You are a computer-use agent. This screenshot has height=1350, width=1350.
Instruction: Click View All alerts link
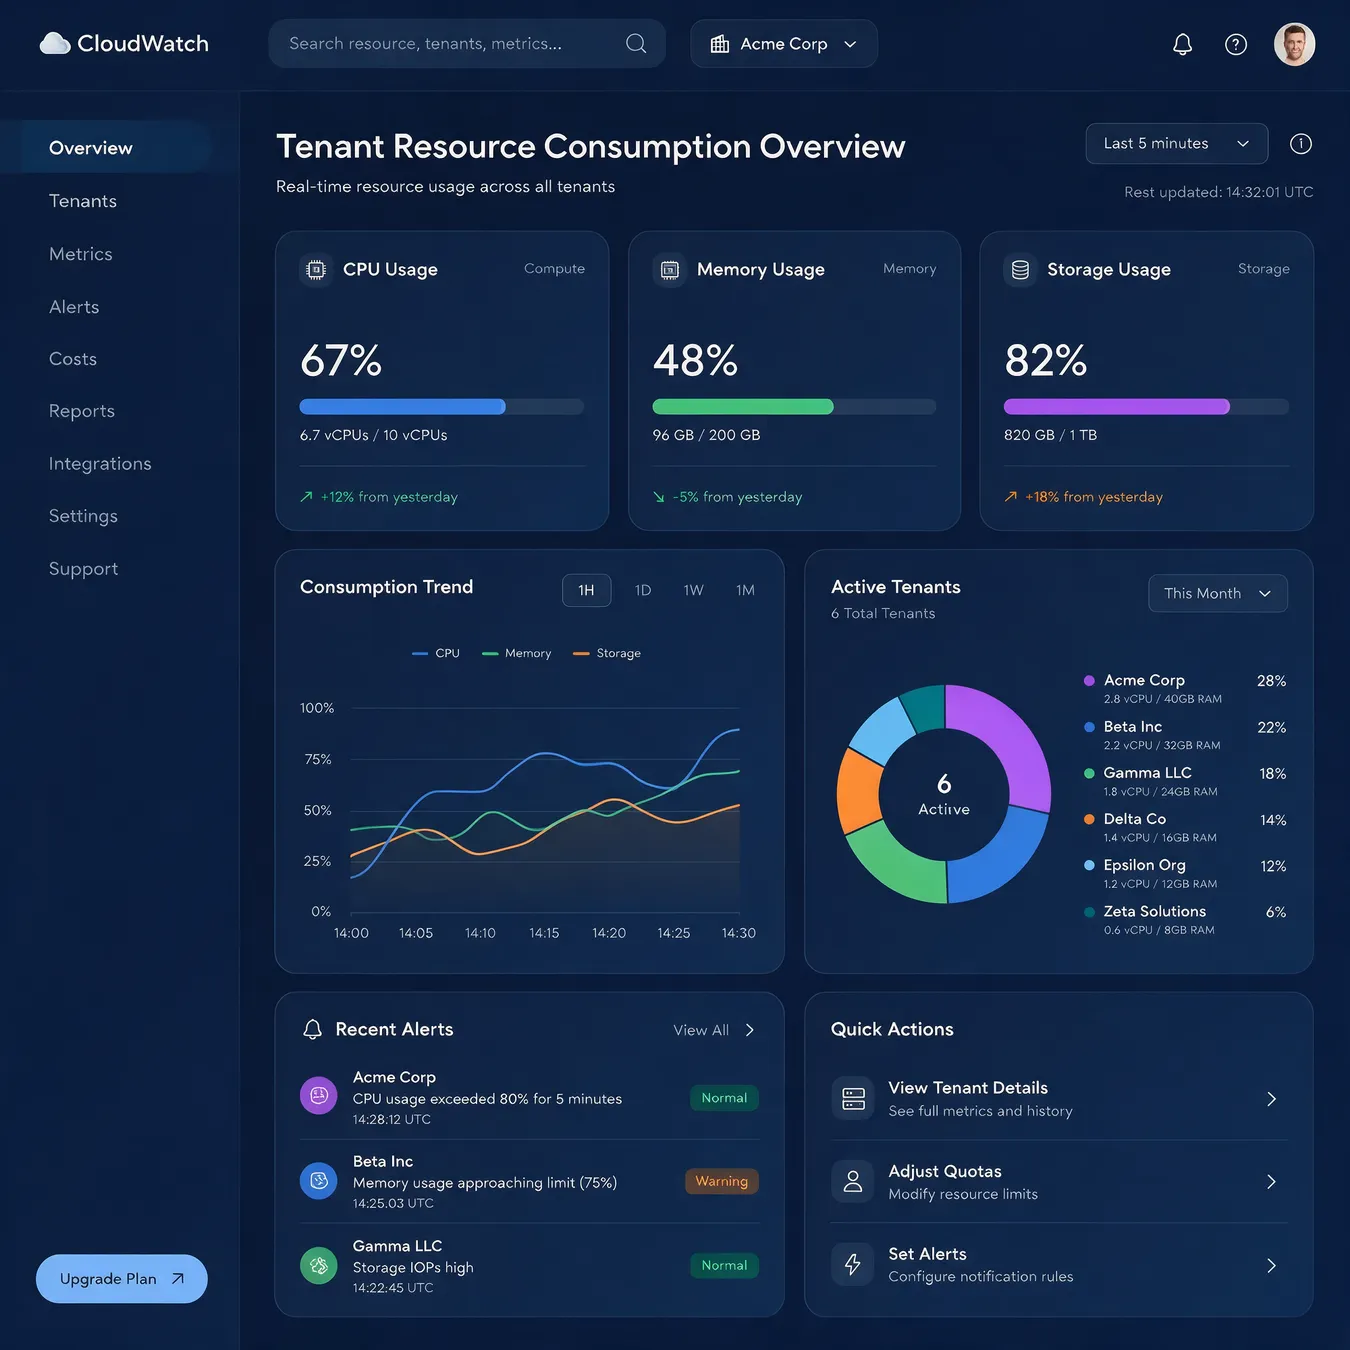[x=714, y=1030]
